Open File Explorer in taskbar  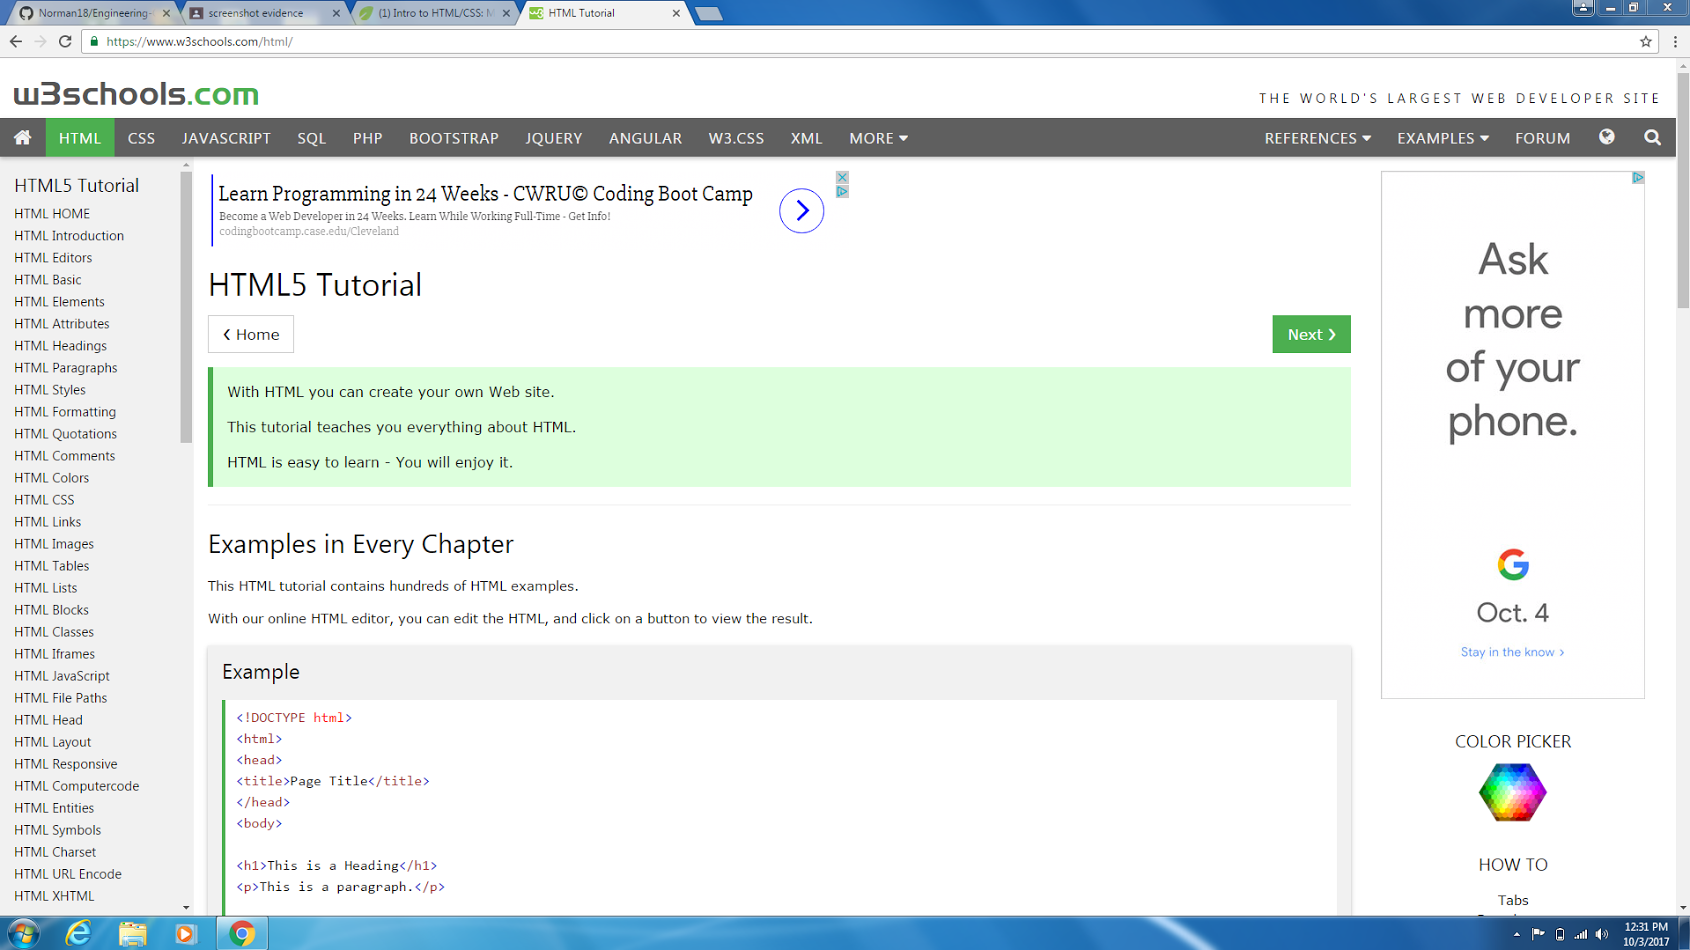132,934
